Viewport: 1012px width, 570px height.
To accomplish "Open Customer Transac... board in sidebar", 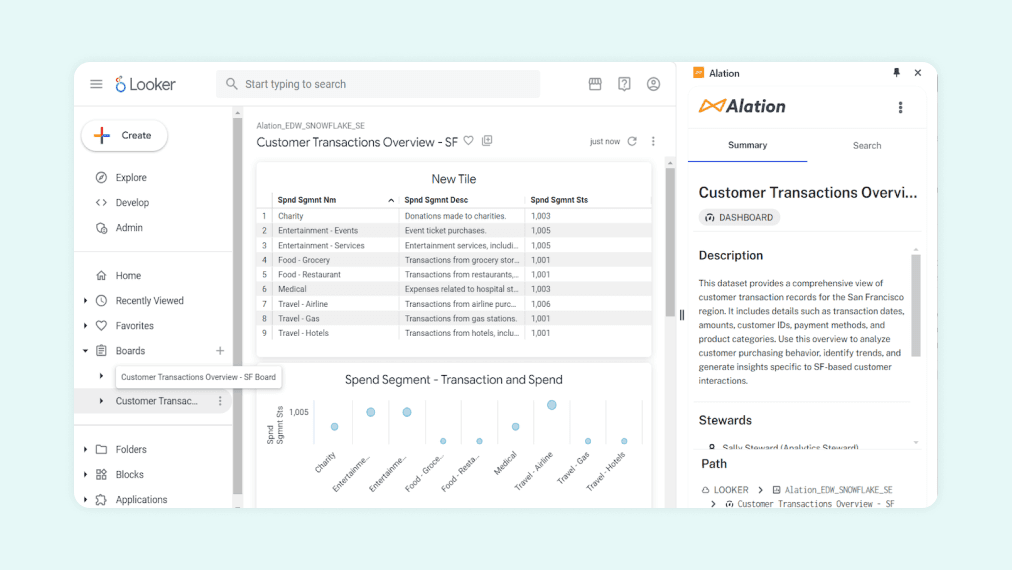I will point(156,401).
